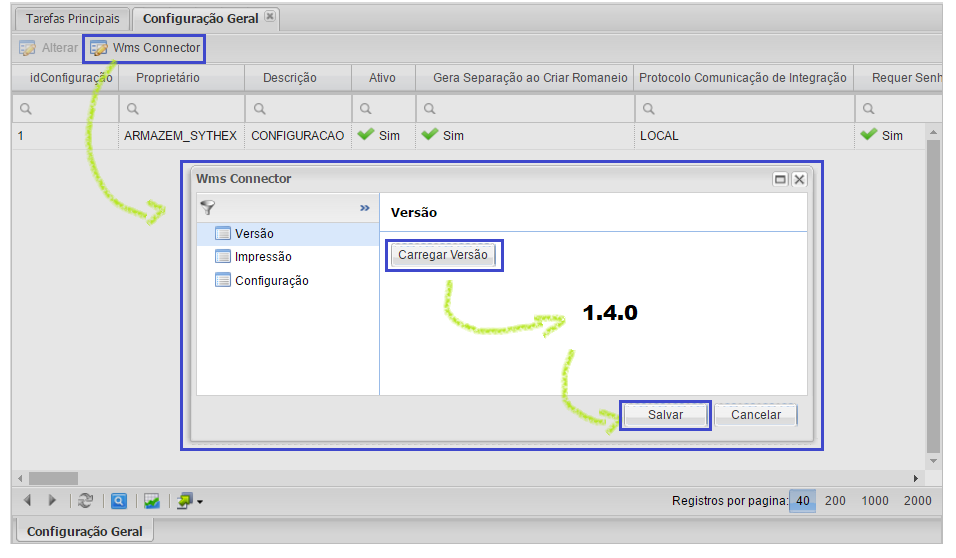
Task: Click the chart icon in bottom toolbar
Action: pyautogui.click(x=152, y=501)
